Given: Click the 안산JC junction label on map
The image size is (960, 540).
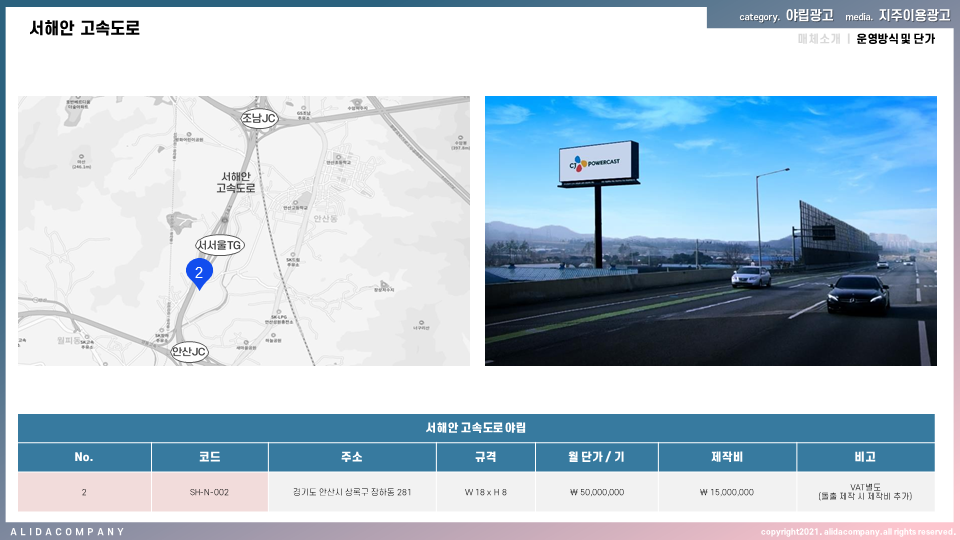Looking at the screenshot, I should pyautogui.click(x=188, y=352).
